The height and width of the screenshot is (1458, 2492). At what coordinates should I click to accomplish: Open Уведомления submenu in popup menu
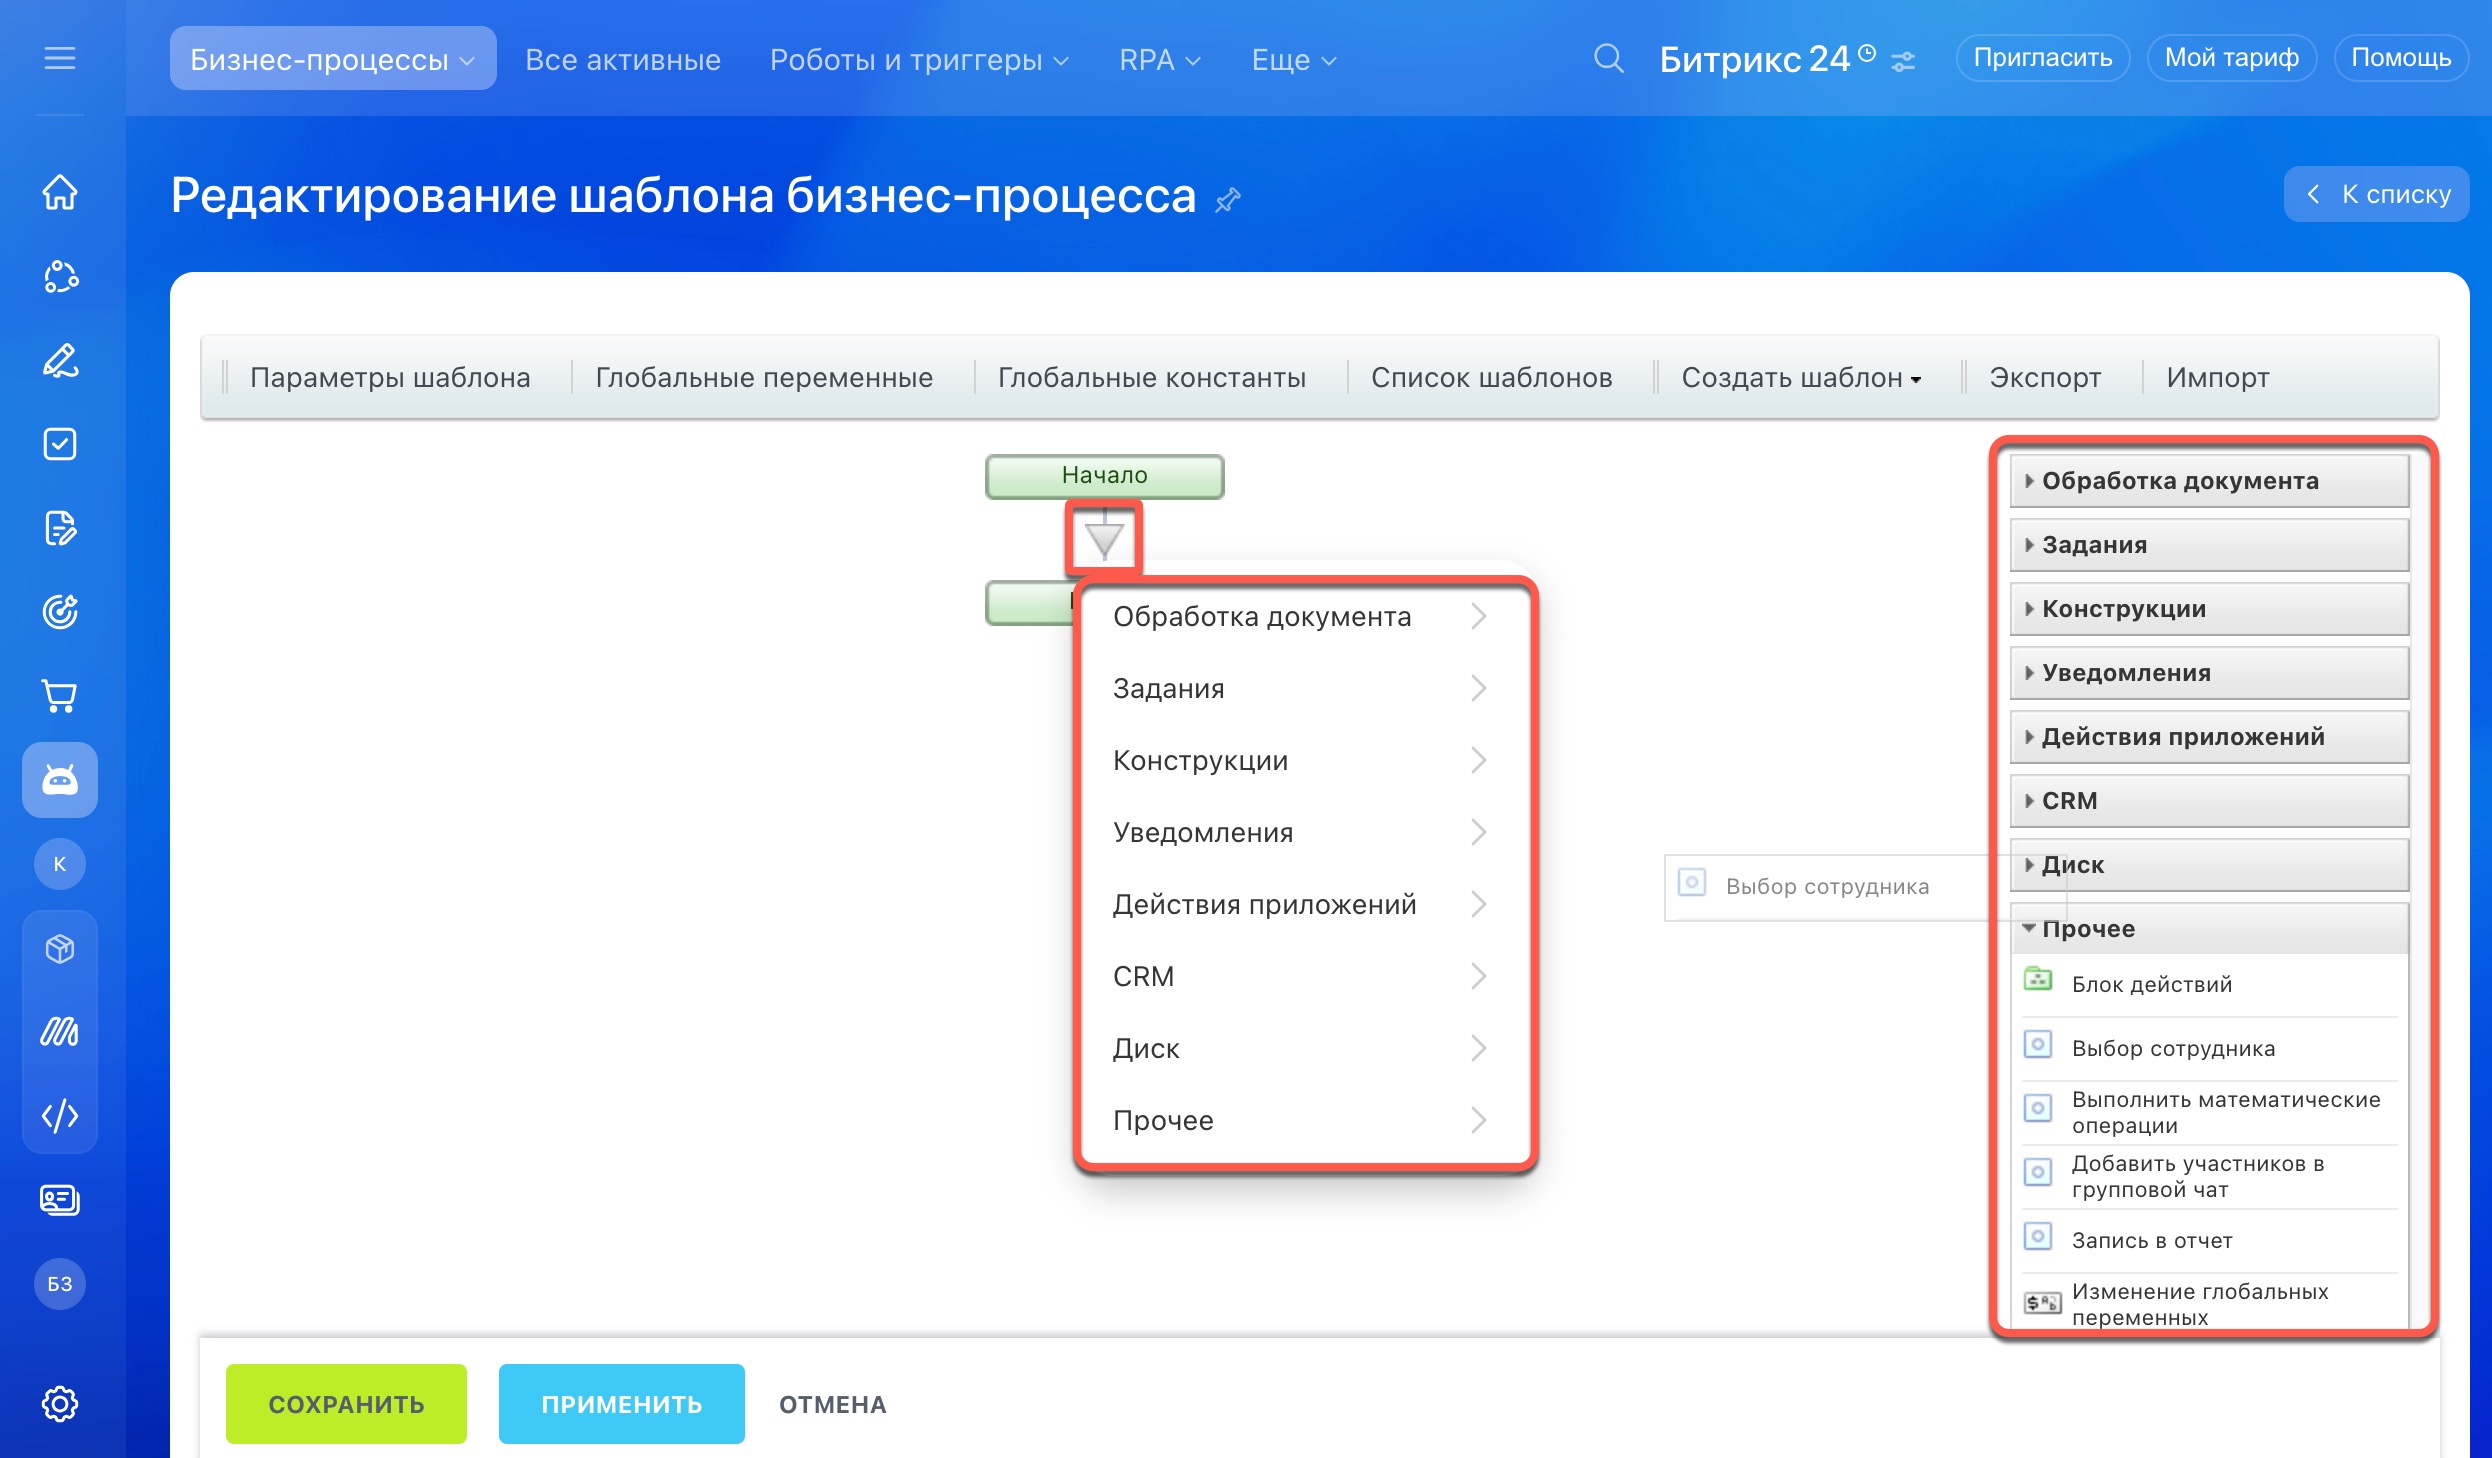click(x=1303, y=833)
